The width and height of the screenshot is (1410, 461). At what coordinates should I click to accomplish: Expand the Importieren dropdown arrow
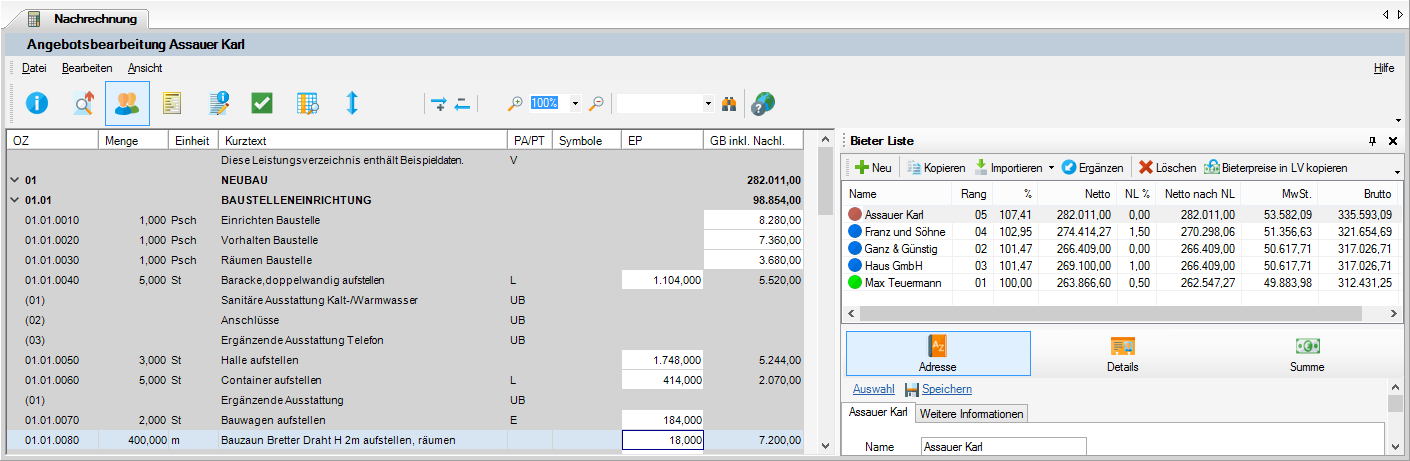1051,168
